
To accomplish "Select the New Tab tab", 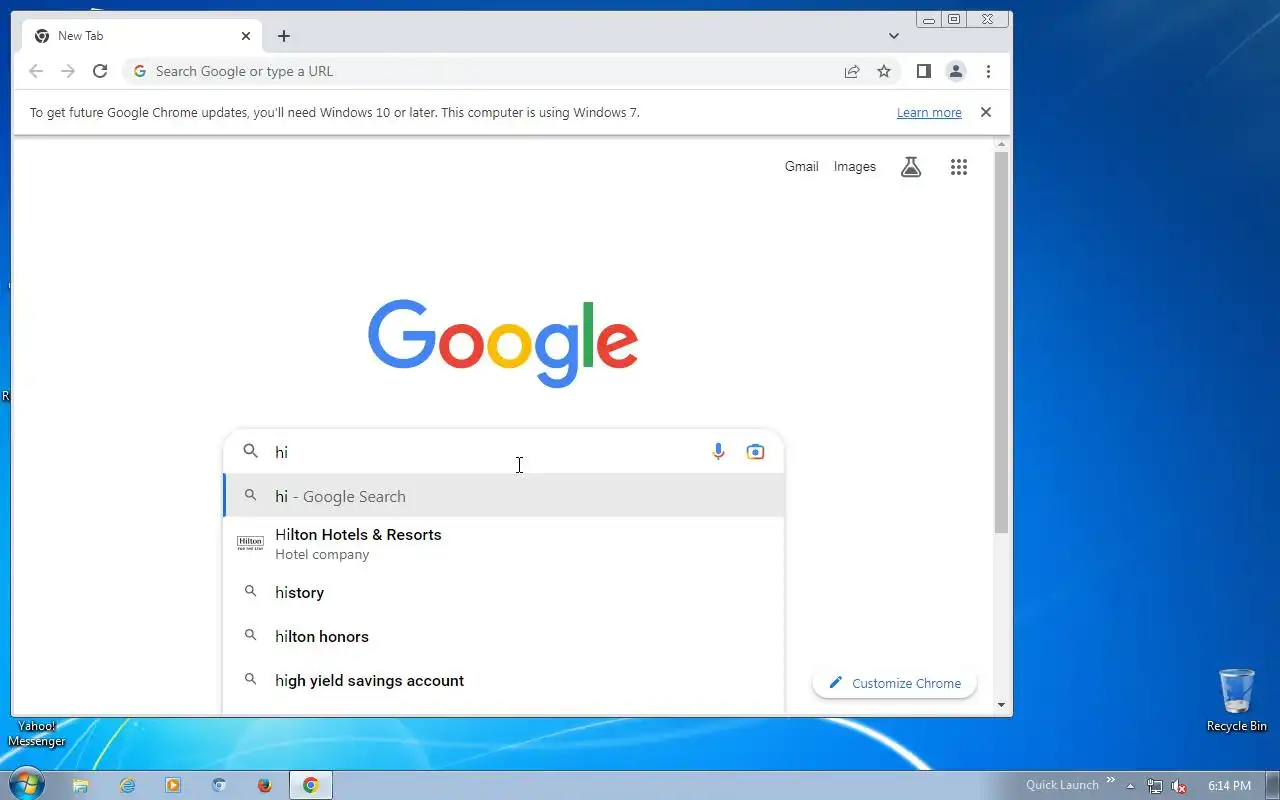I will [143, 36].
